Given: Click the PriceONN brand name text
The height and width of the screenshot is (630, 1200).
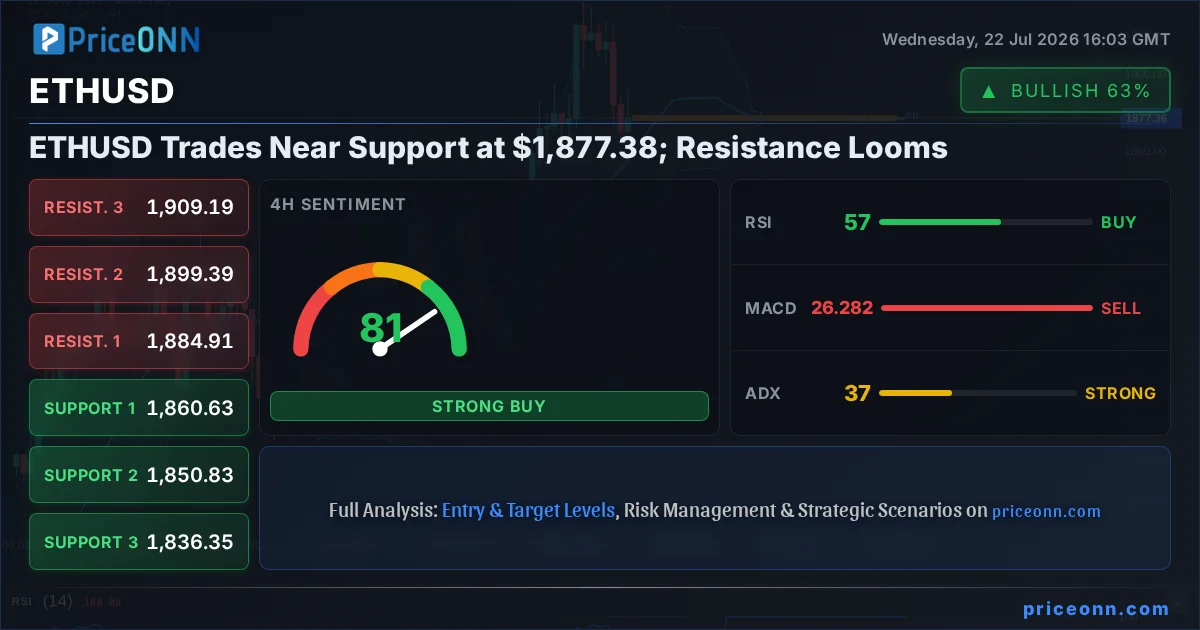Looking at the screenshot, I should [x=134, y=39].
